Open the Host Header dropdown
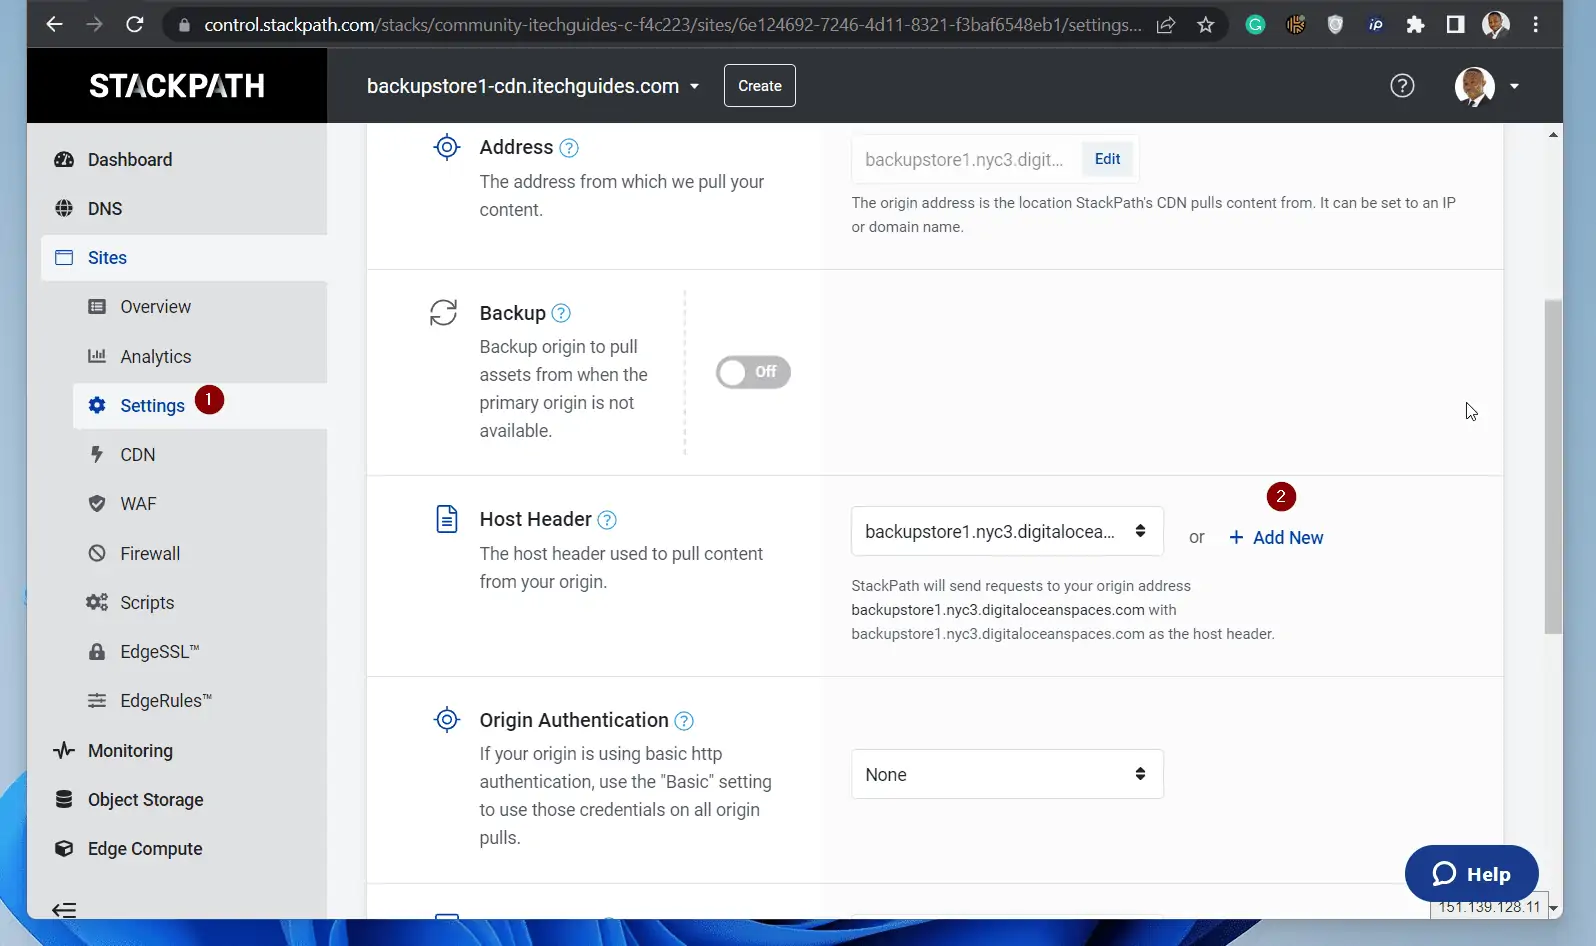This screenshot has height=946, width=1596. pyautogui.click(x=1007, y=531)
